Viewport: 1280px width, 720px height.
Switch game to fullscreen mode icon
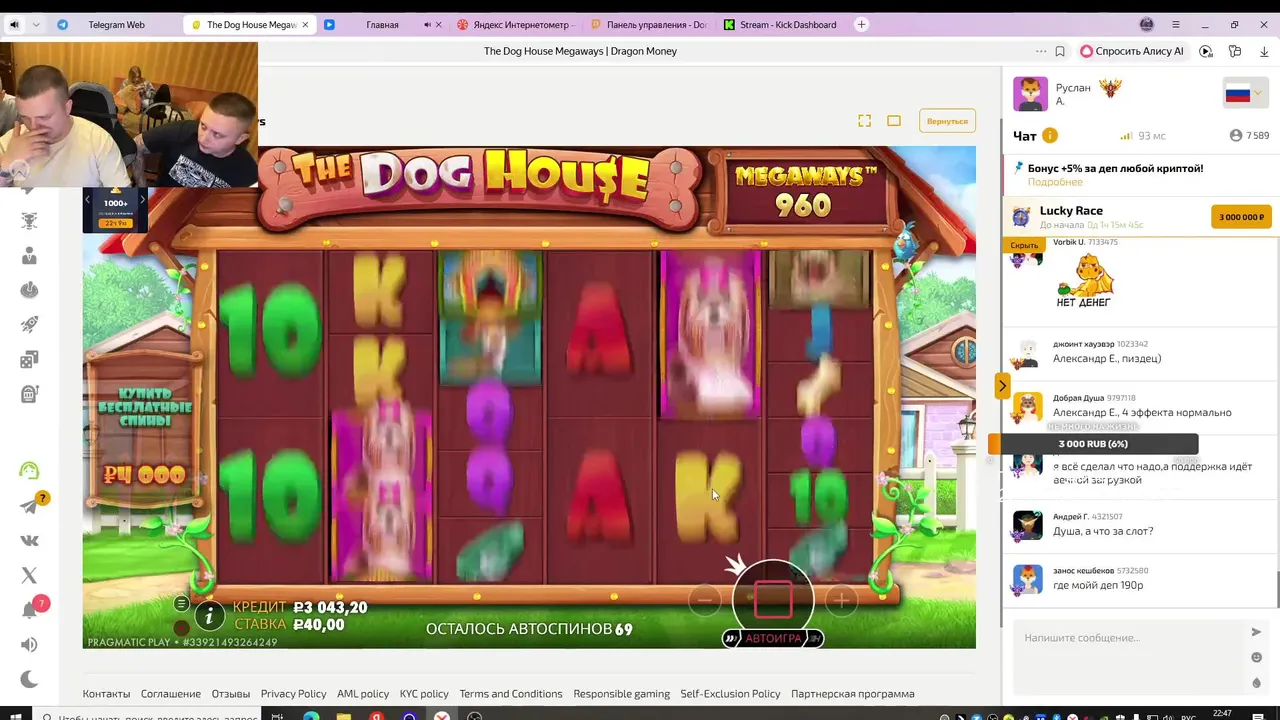coord(864,121)
